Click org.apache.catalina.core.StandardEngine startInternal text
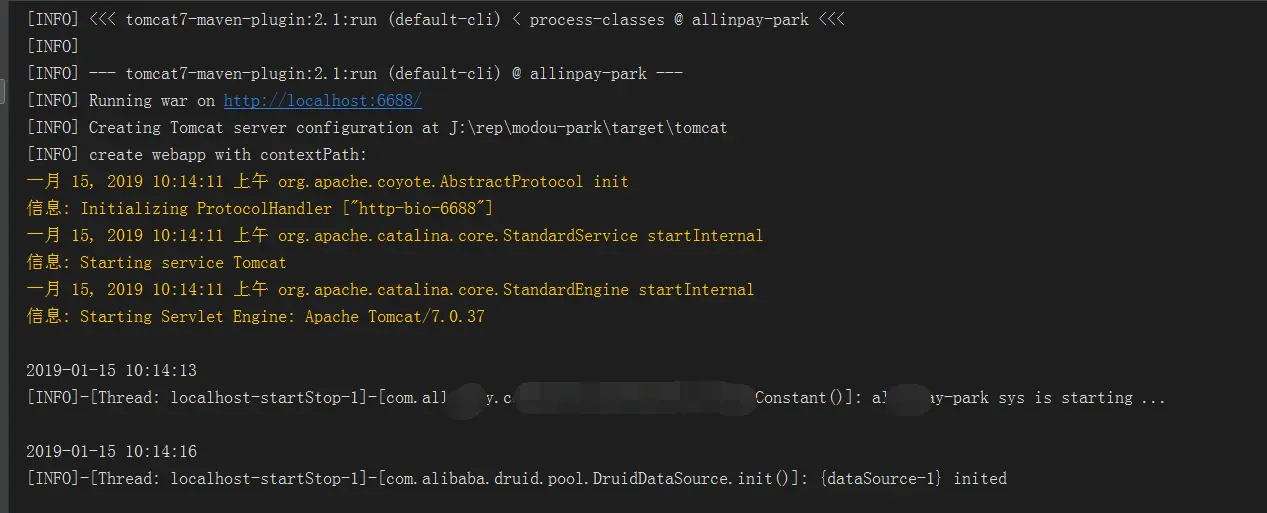This screenshot has height=513, width=1267. (515, 290)
